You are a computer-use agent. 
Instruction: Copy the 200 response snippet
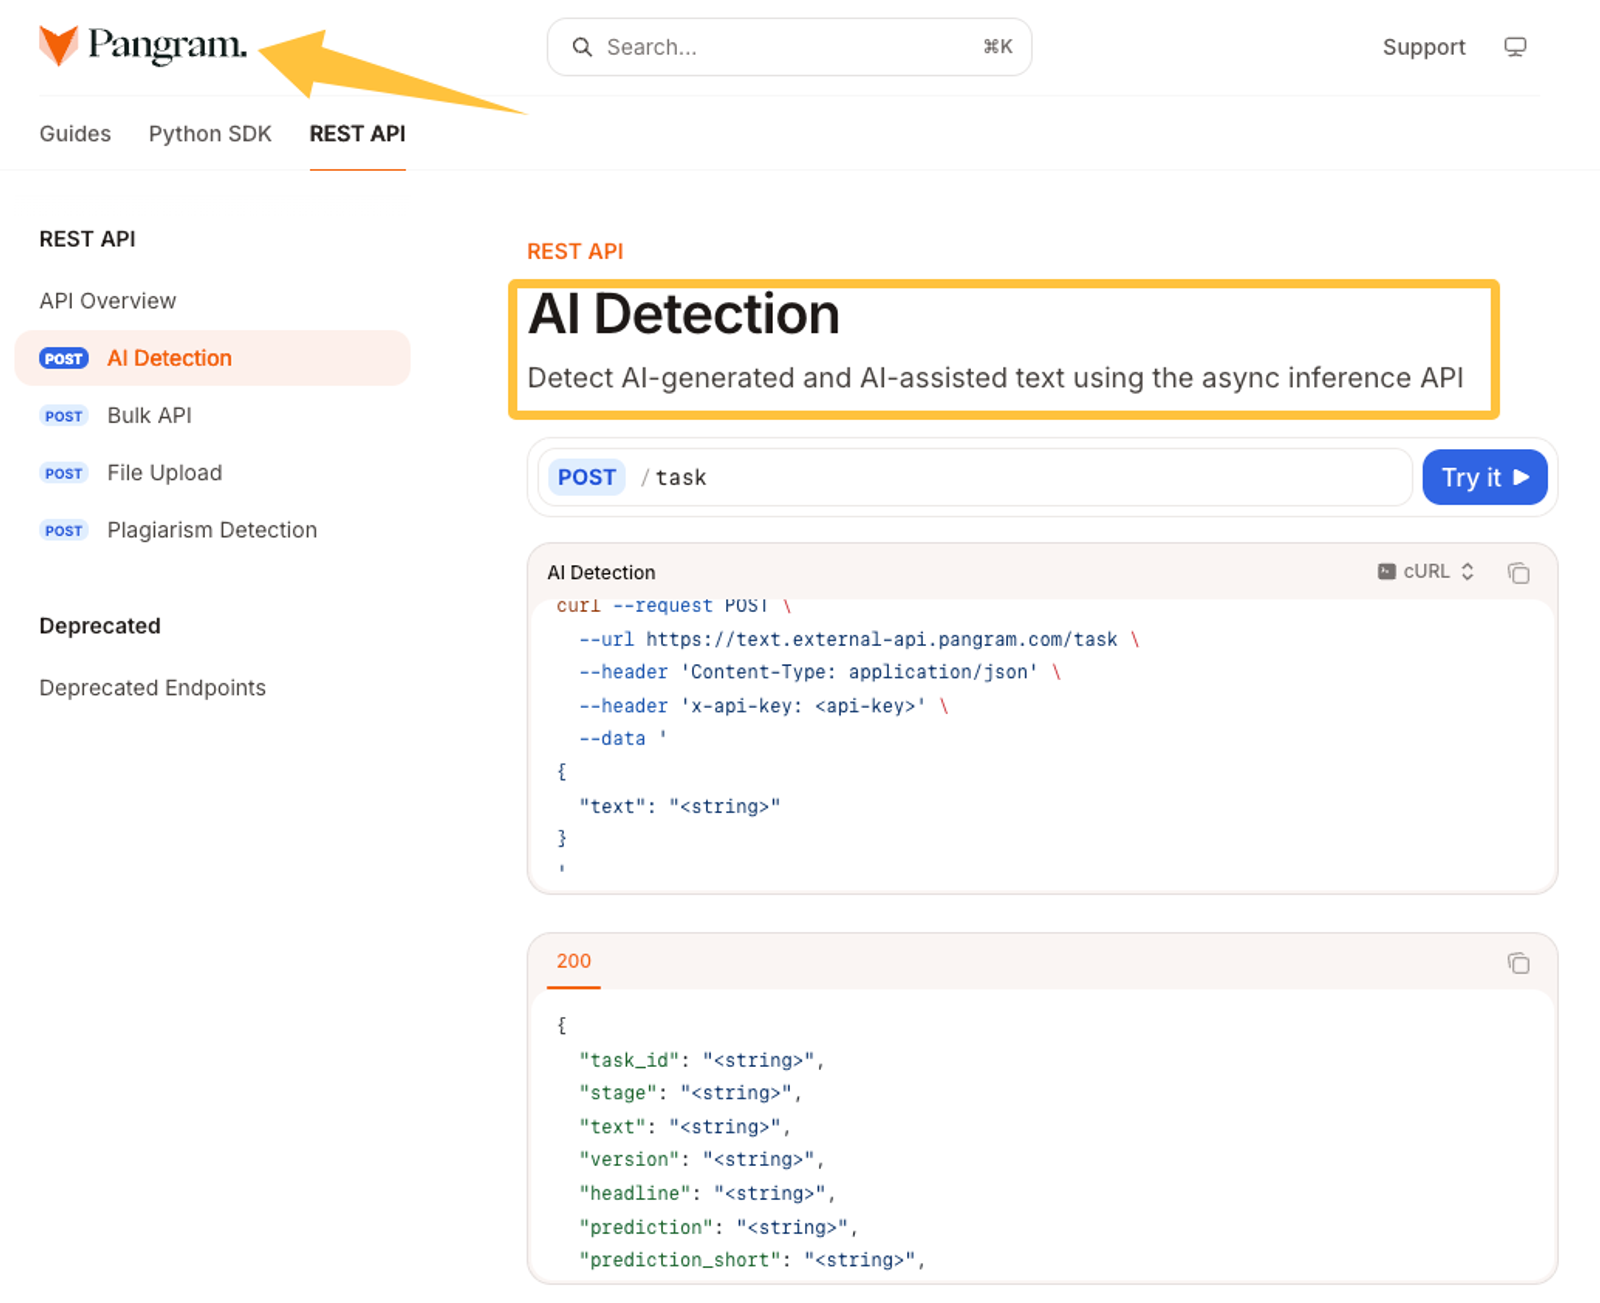click(x=1518, y=963)
